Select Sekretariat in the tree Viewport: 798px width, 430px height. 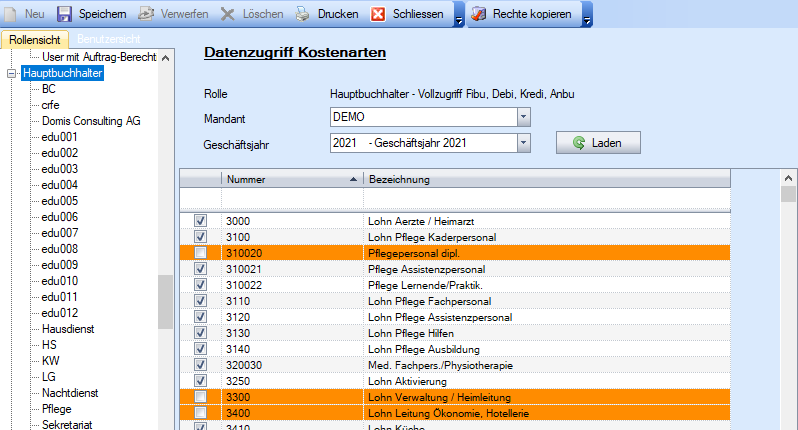(67, 425)
